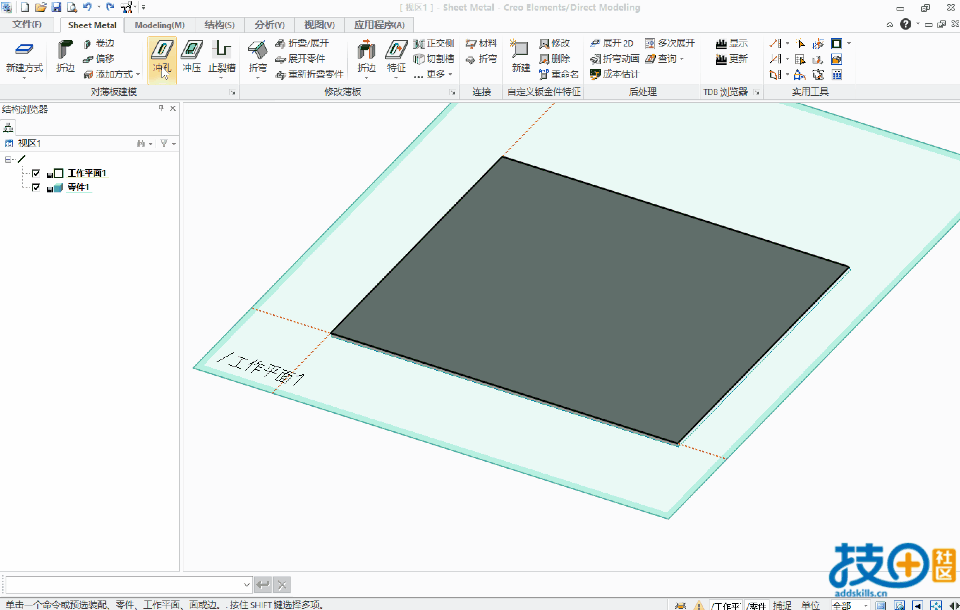Open the 添加方式 dropdown
The height and width of the screenshot is (610, 960).
(x=112, y=74)
